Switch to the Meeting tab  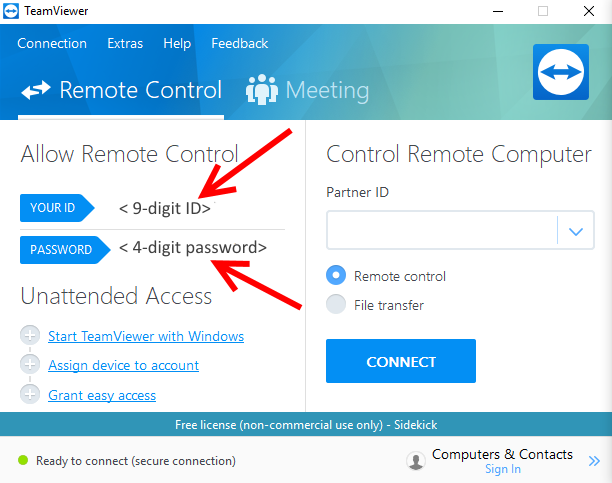(308, 90)
